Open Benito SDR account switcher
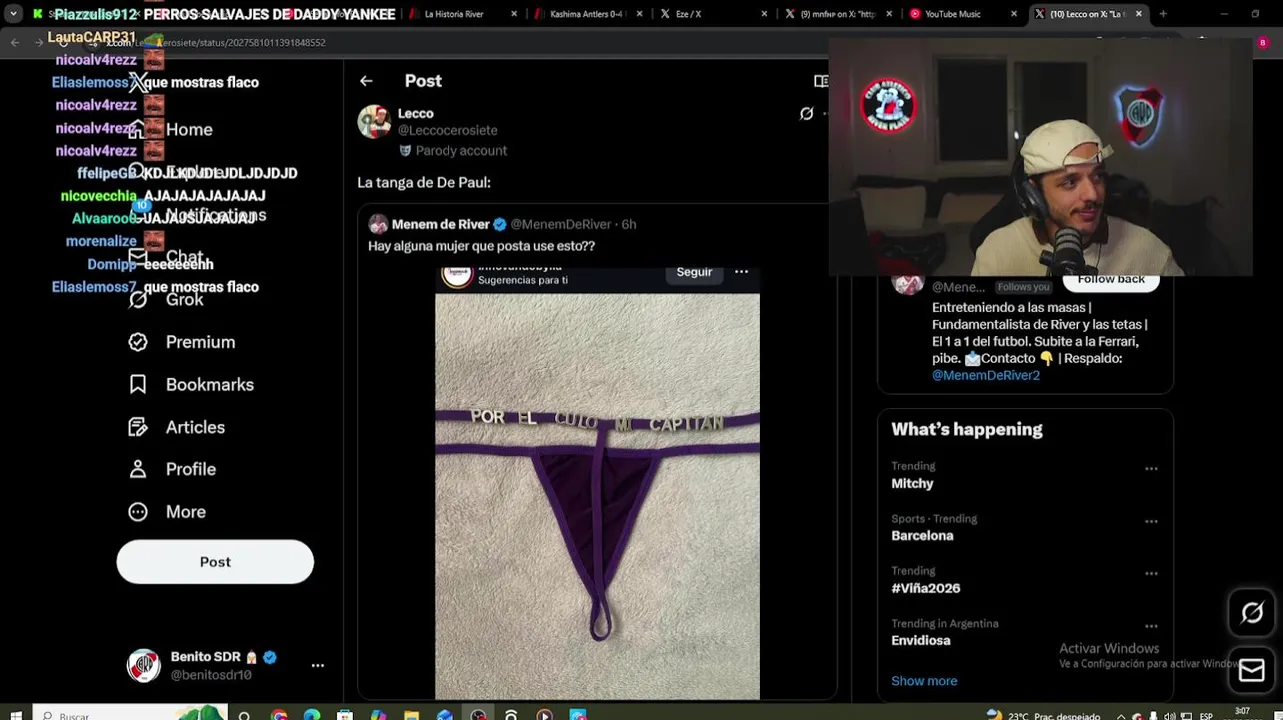This screenshot has height=720, width=1283. [220, 665]
